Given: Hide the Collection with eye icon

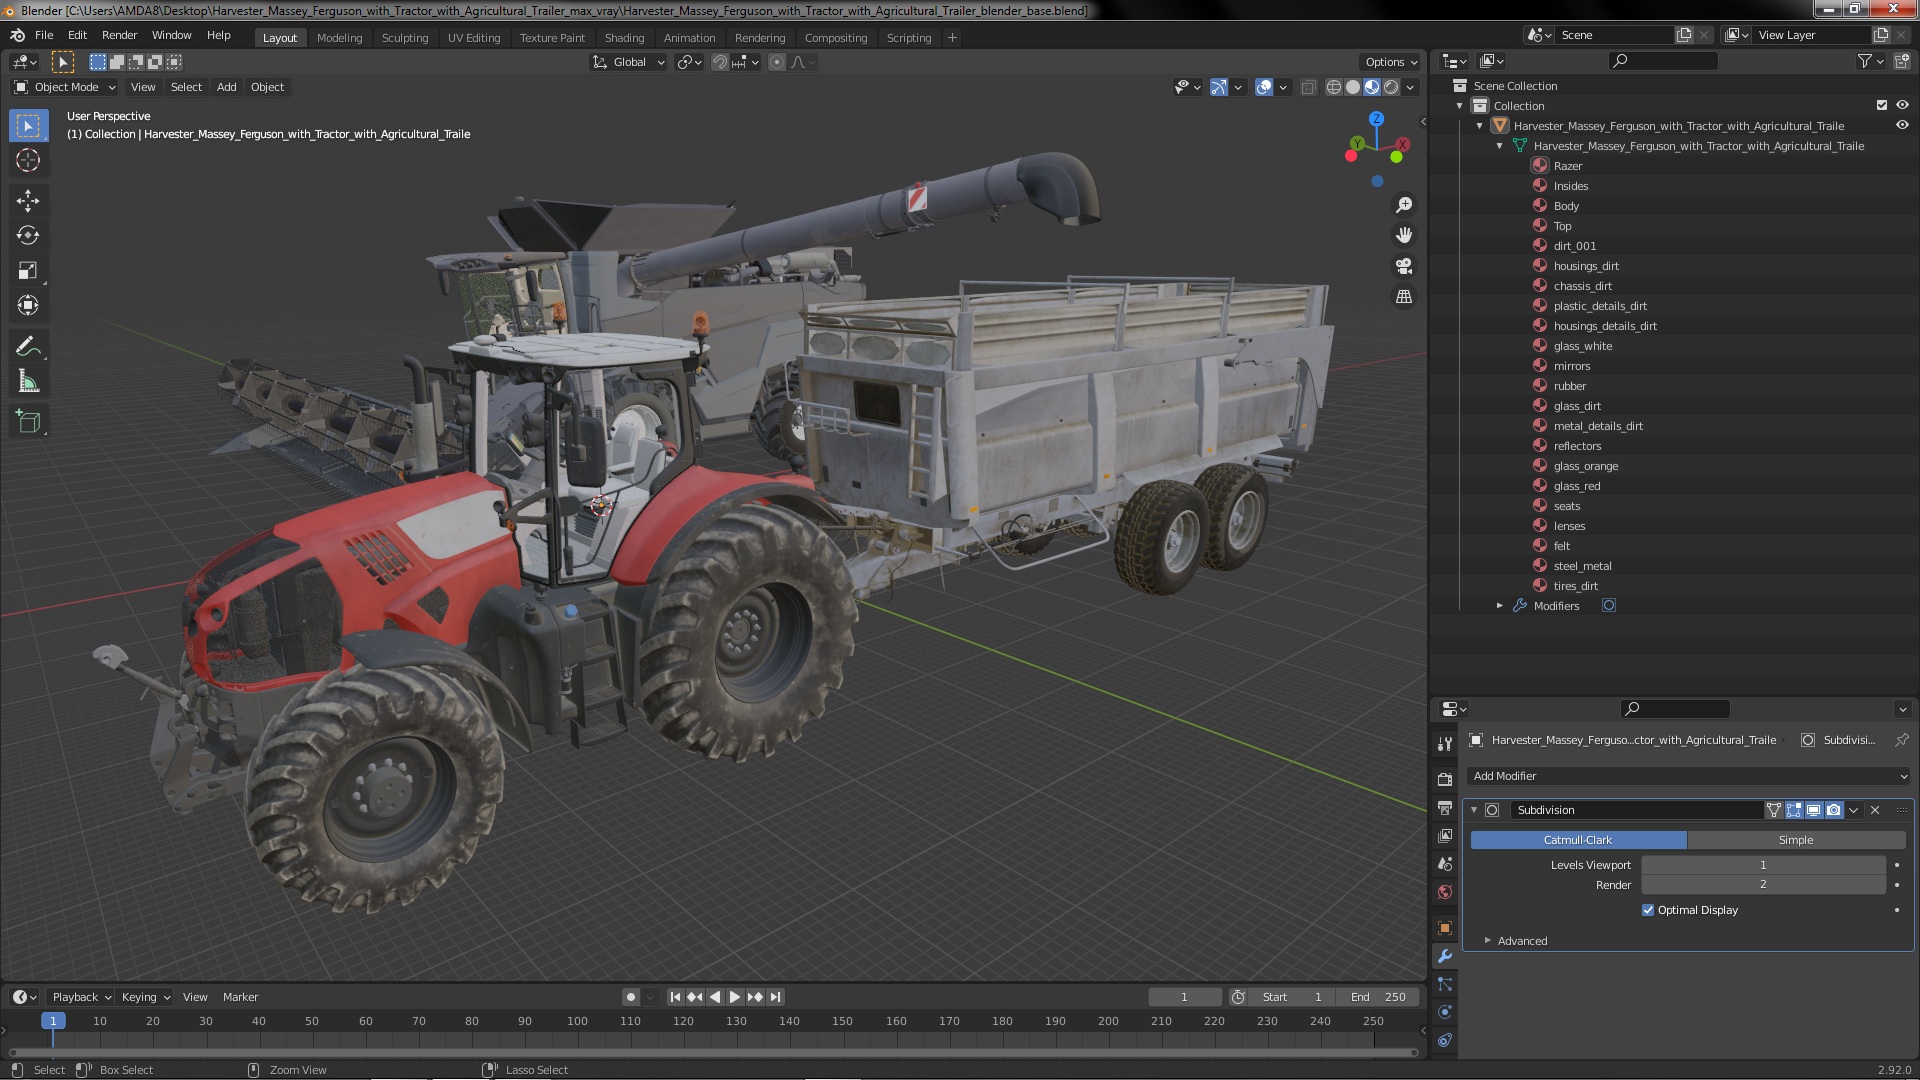Looking at the screenshot, I should click(x=1902, y=105).
